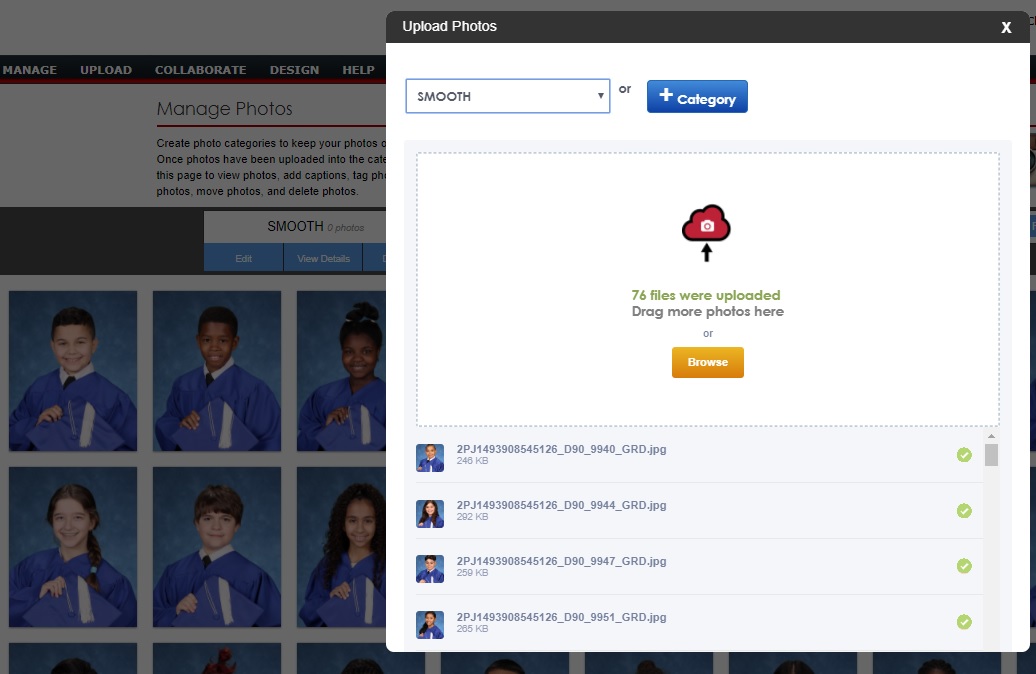Click the '246 KB' file size
1036x674 pixels.
point(472,461)
